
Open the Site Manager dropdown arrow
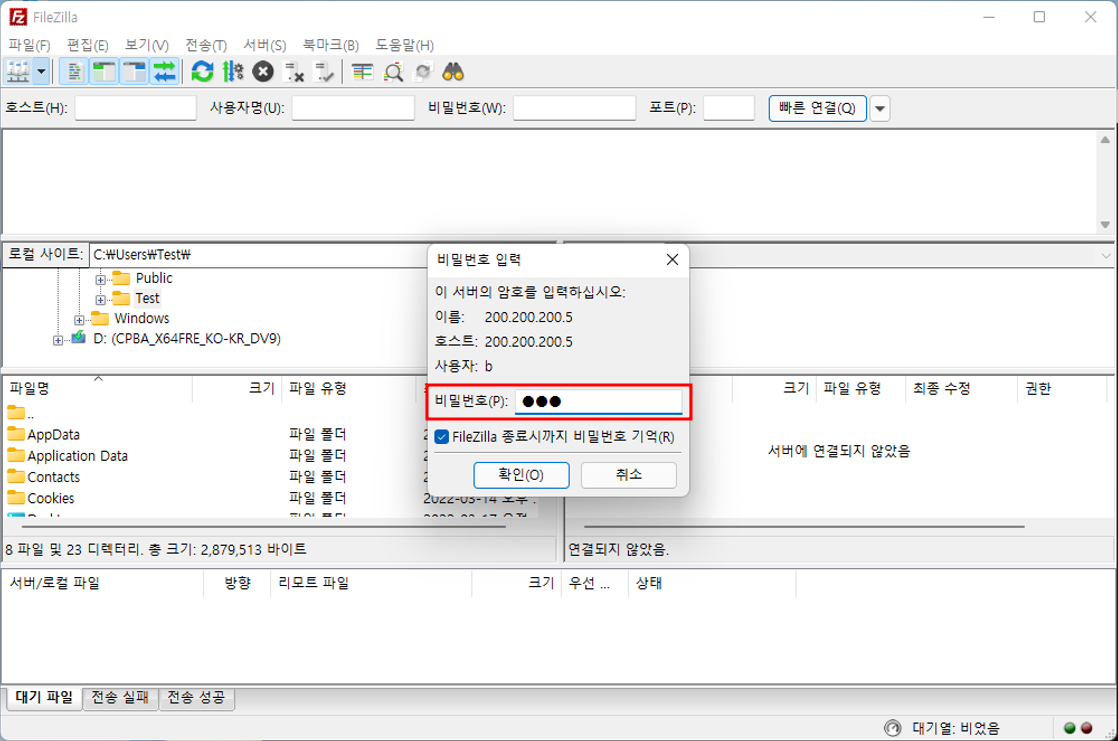click(41, 72)
